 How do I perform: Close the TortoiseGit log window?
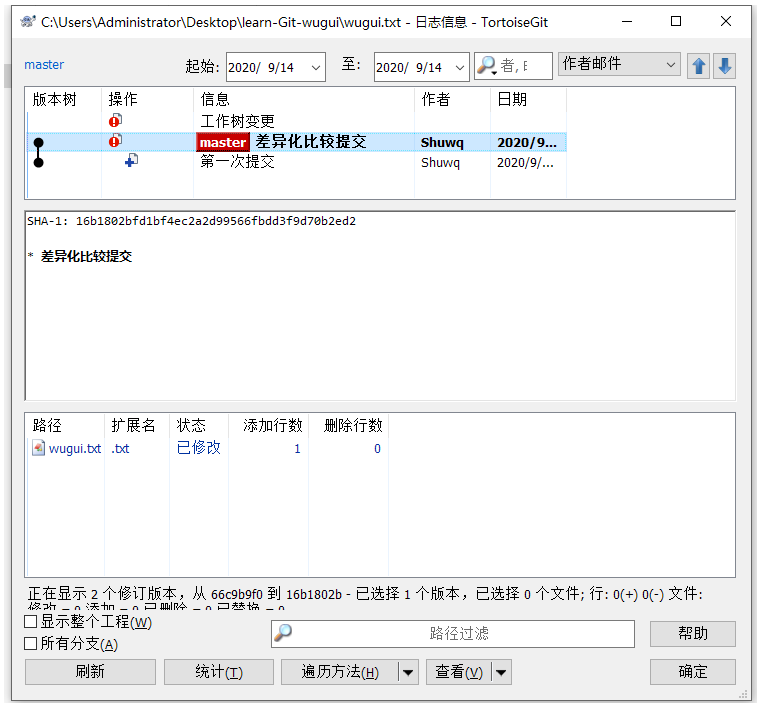point(726,21)
